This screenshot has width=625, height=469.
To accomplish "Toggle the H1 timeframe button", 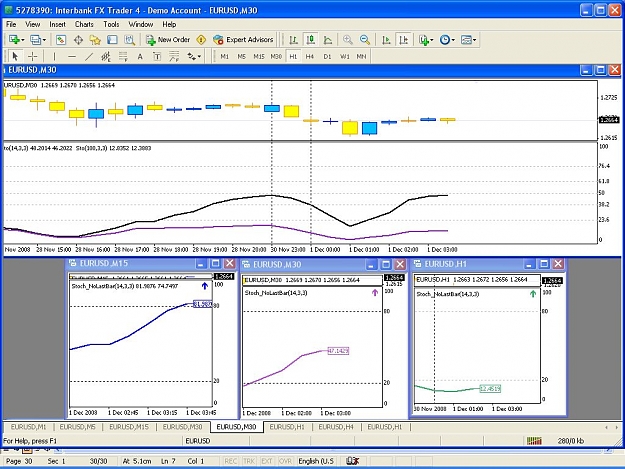I will 293,57.
